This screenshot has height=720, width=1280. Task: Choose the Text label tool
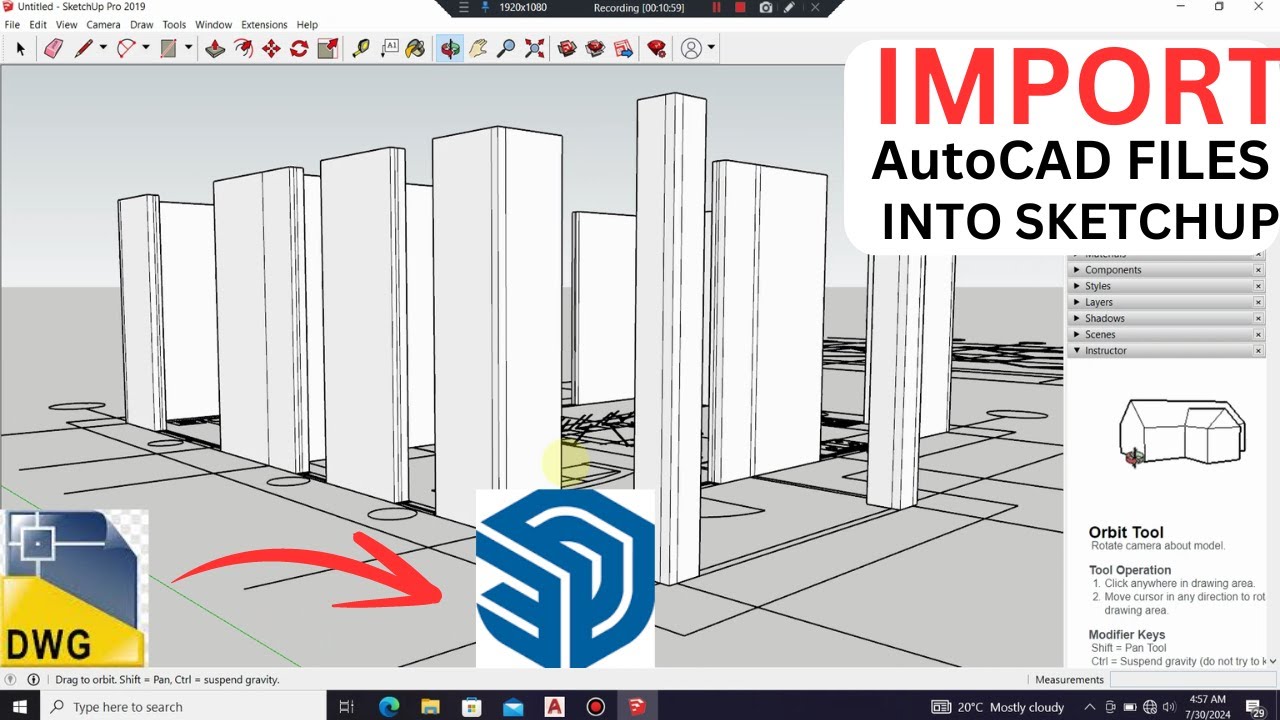[389, 47]
